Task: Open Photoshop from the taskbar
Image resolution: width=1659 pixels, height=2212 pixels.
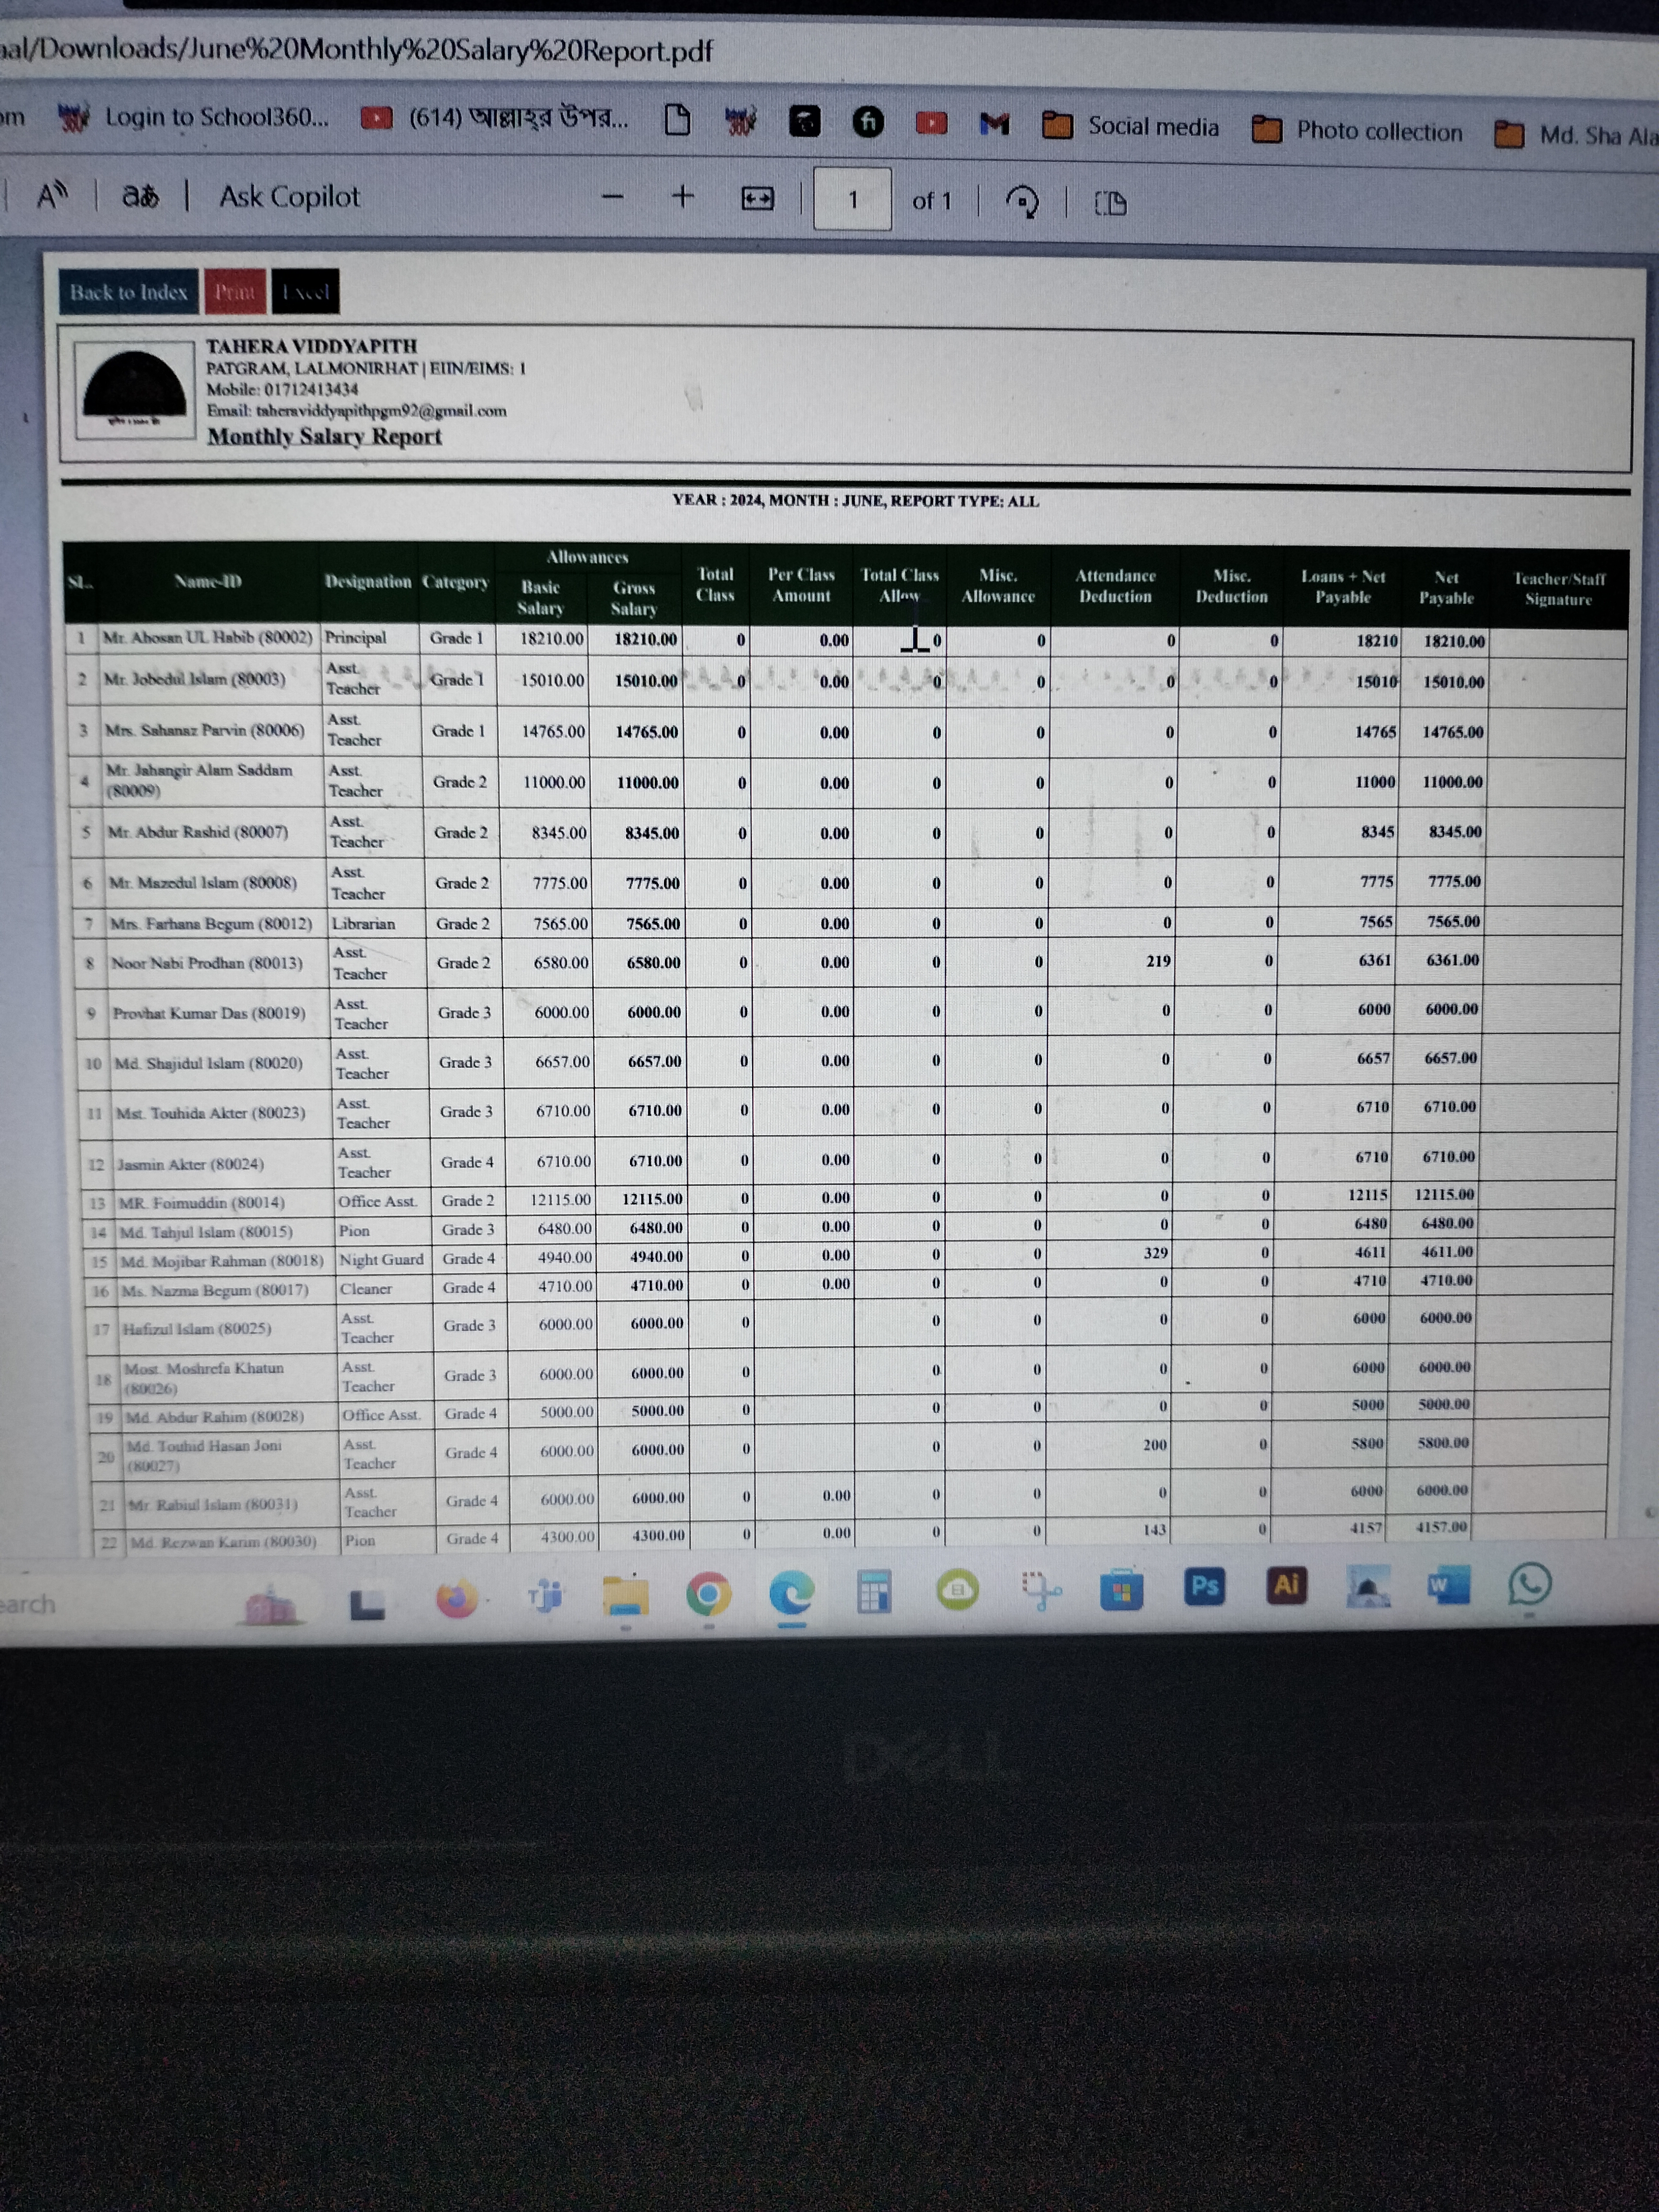Action: (x=1204, y=1586)
